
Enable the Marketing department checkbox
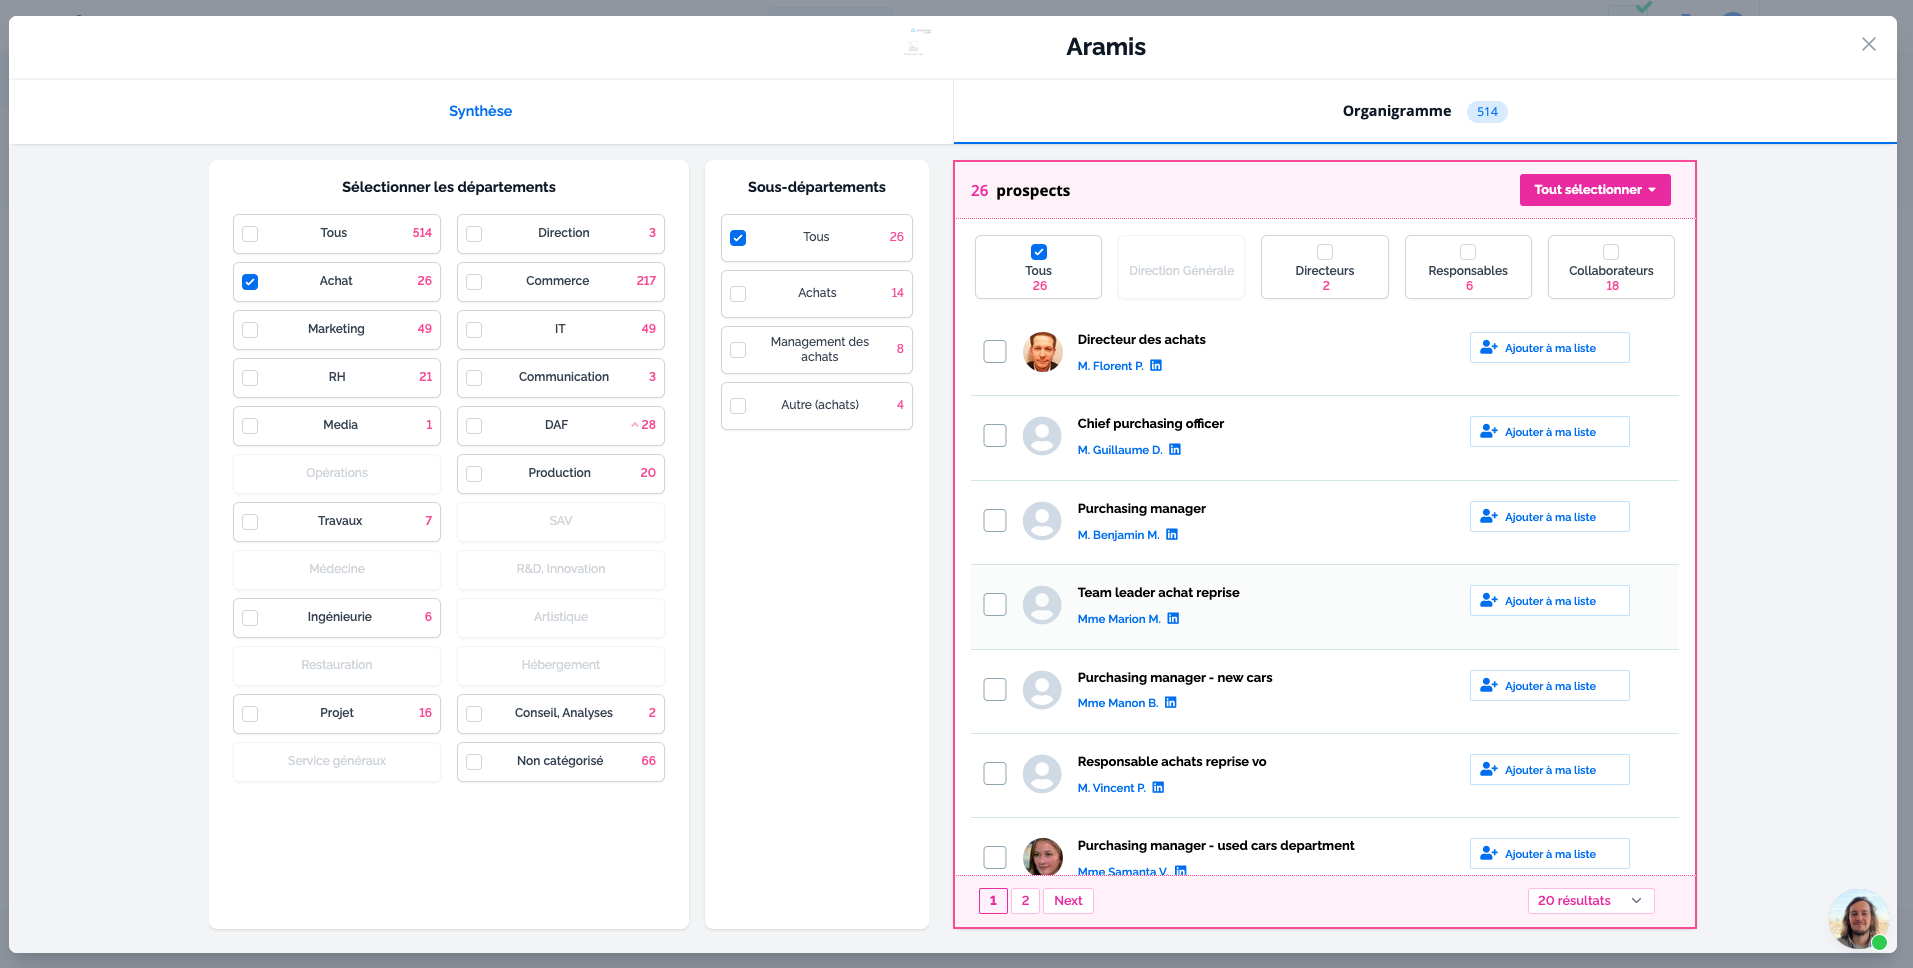[250, 330]
